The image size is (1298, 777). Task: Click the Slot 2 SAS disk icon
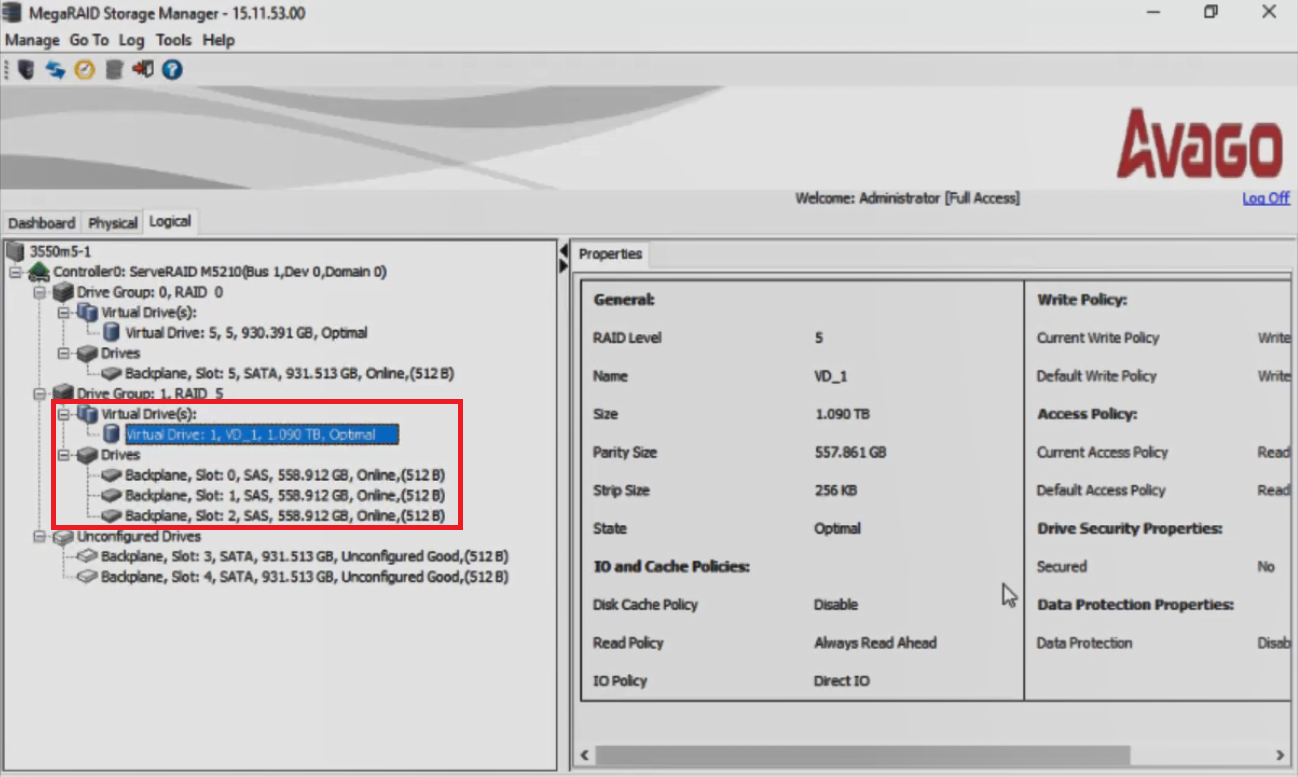pos(111,516)
